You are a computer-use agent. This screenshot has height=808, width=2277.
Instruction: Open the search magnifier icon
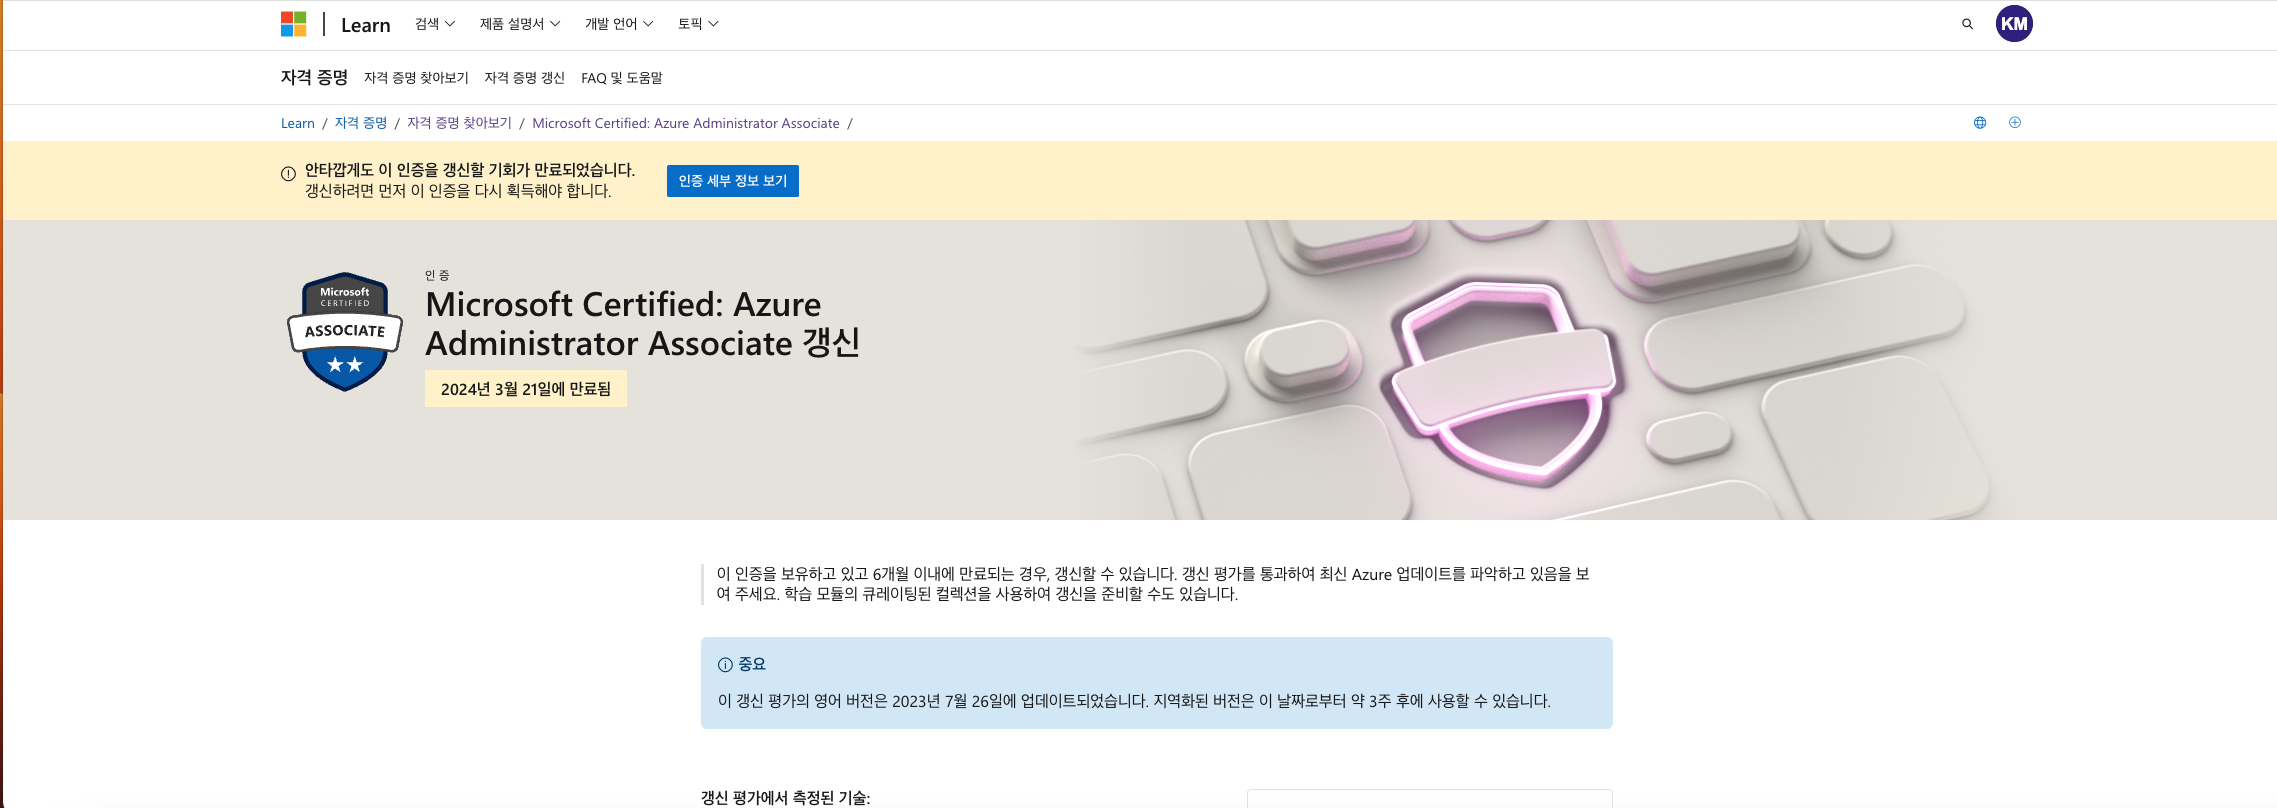click(x=1967, y=24)
